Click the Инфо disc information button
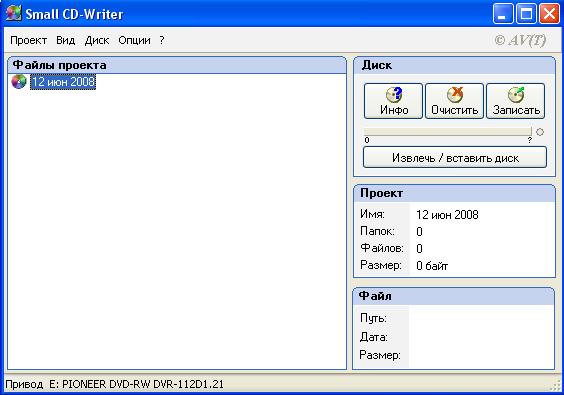The image size is (564, 395). 394,101
